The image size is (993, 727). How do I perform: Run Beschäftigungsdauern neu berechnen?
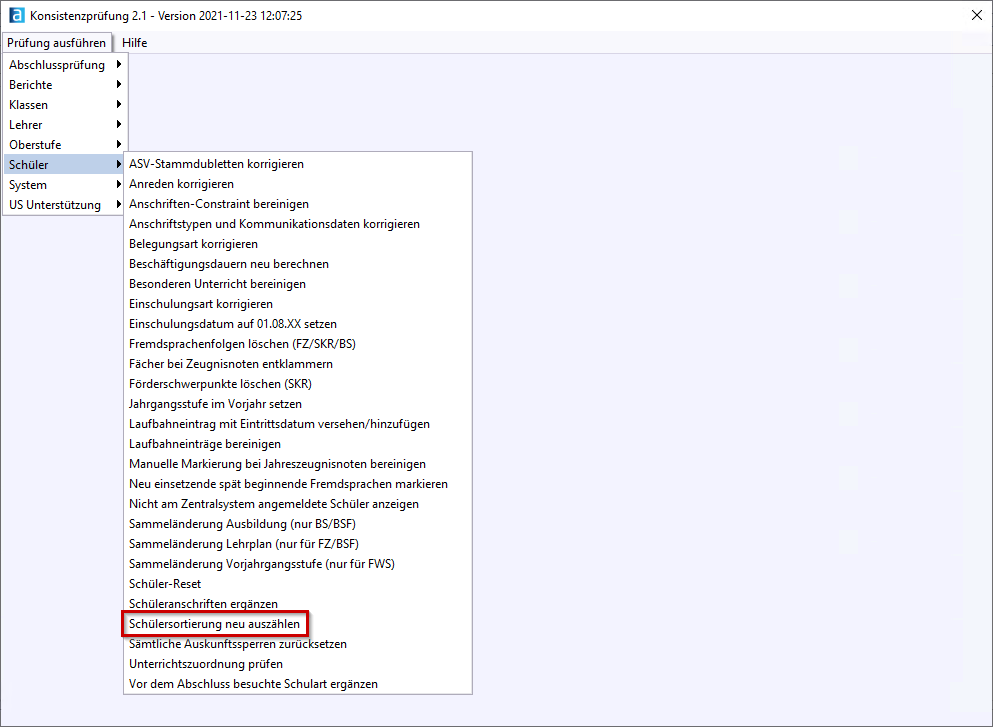298,264
